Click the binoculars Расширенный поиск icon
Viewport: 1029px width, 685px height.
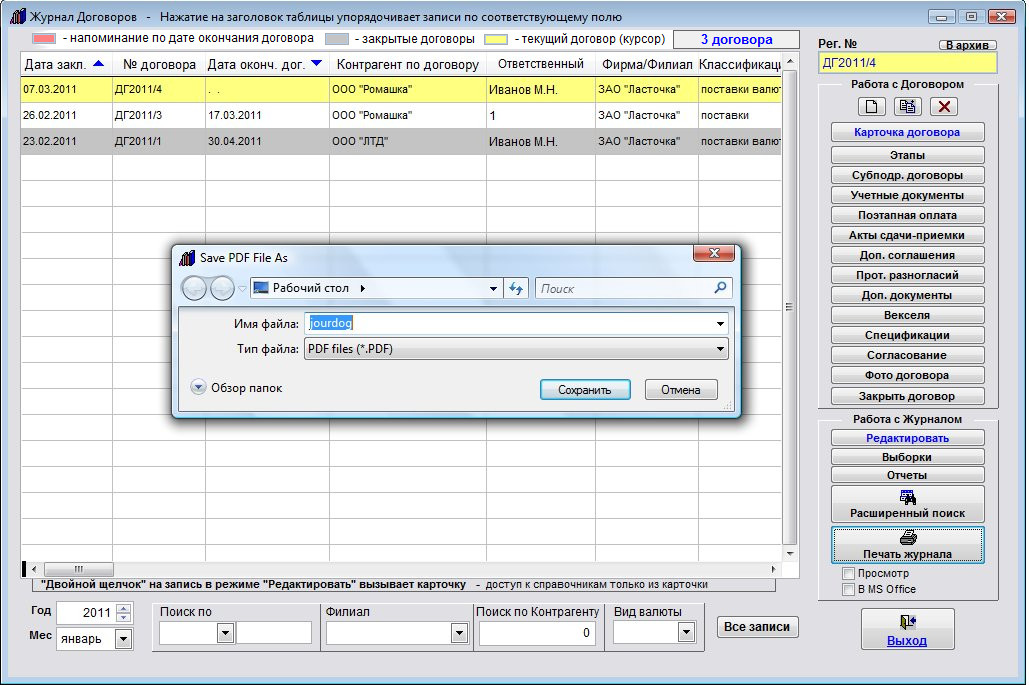pyautogui.click(x=907, y=496)
